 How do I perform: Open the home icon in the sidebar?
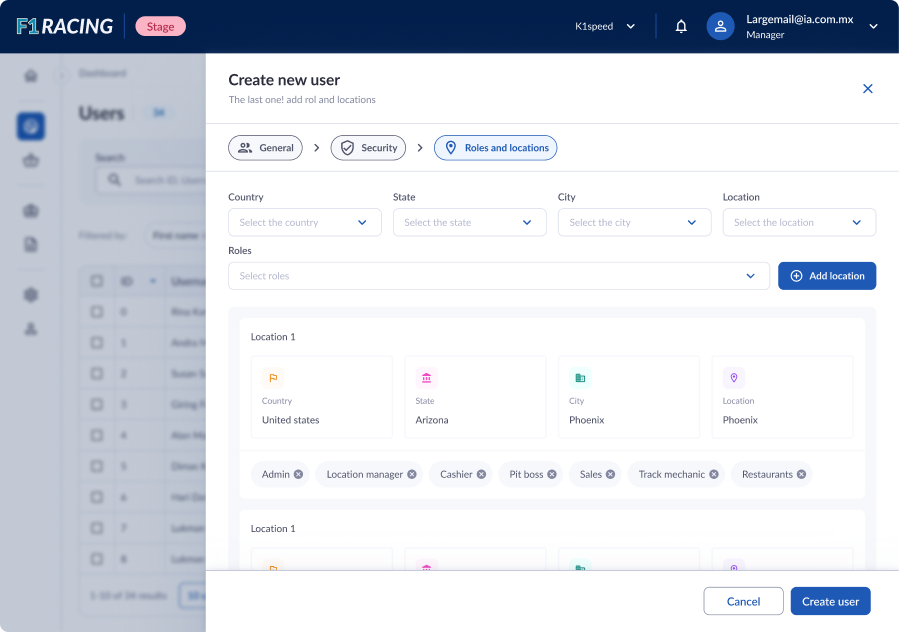[x=31, y=75]
